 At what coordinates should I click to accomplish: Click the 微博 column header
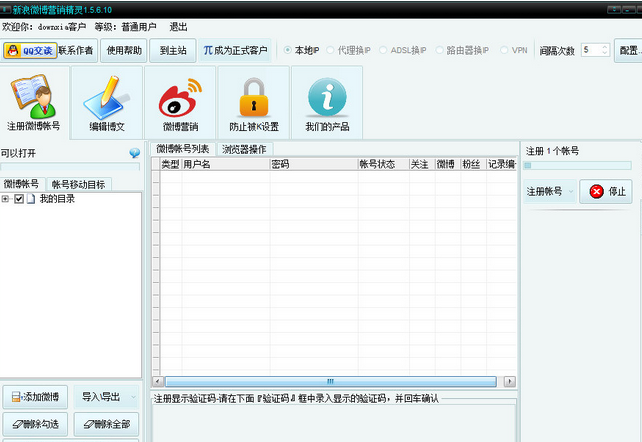[448, 164]
